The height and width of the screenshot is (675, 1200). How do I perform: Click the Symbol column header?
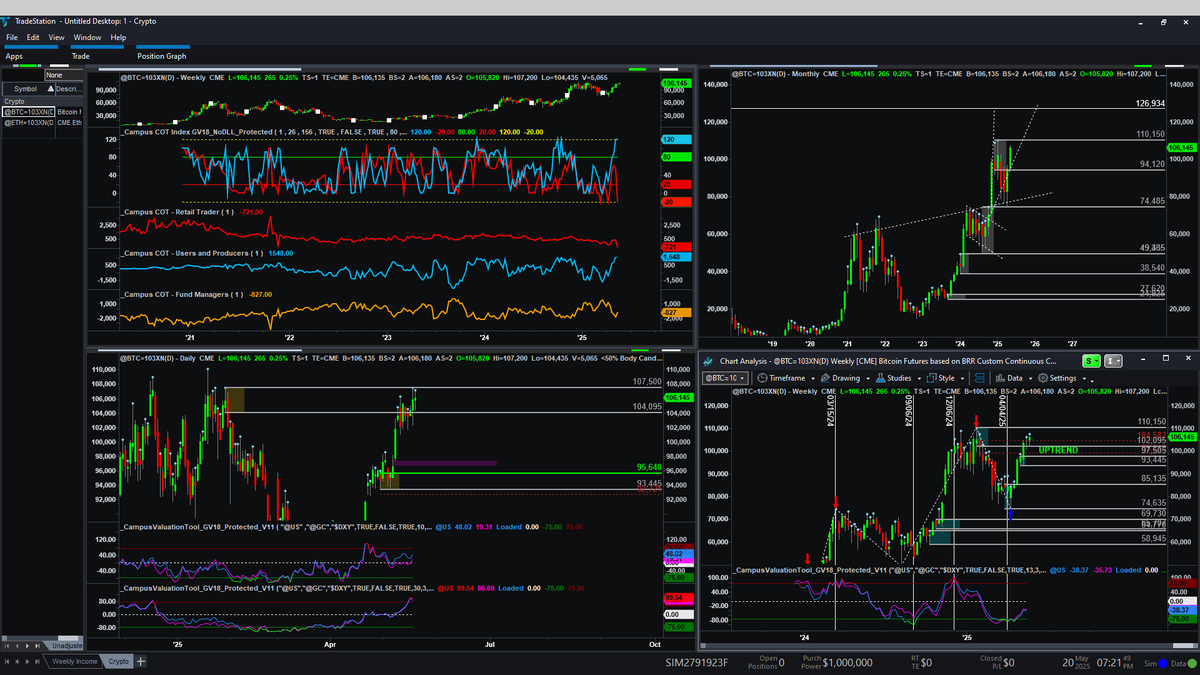[29, 89]
